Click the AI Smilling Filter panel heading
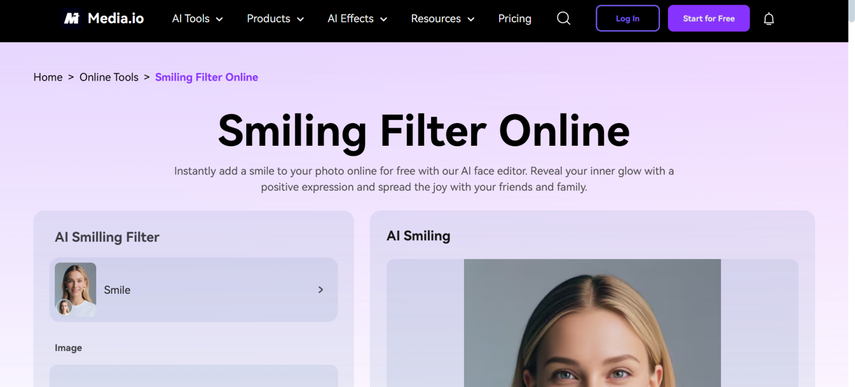 107,237
